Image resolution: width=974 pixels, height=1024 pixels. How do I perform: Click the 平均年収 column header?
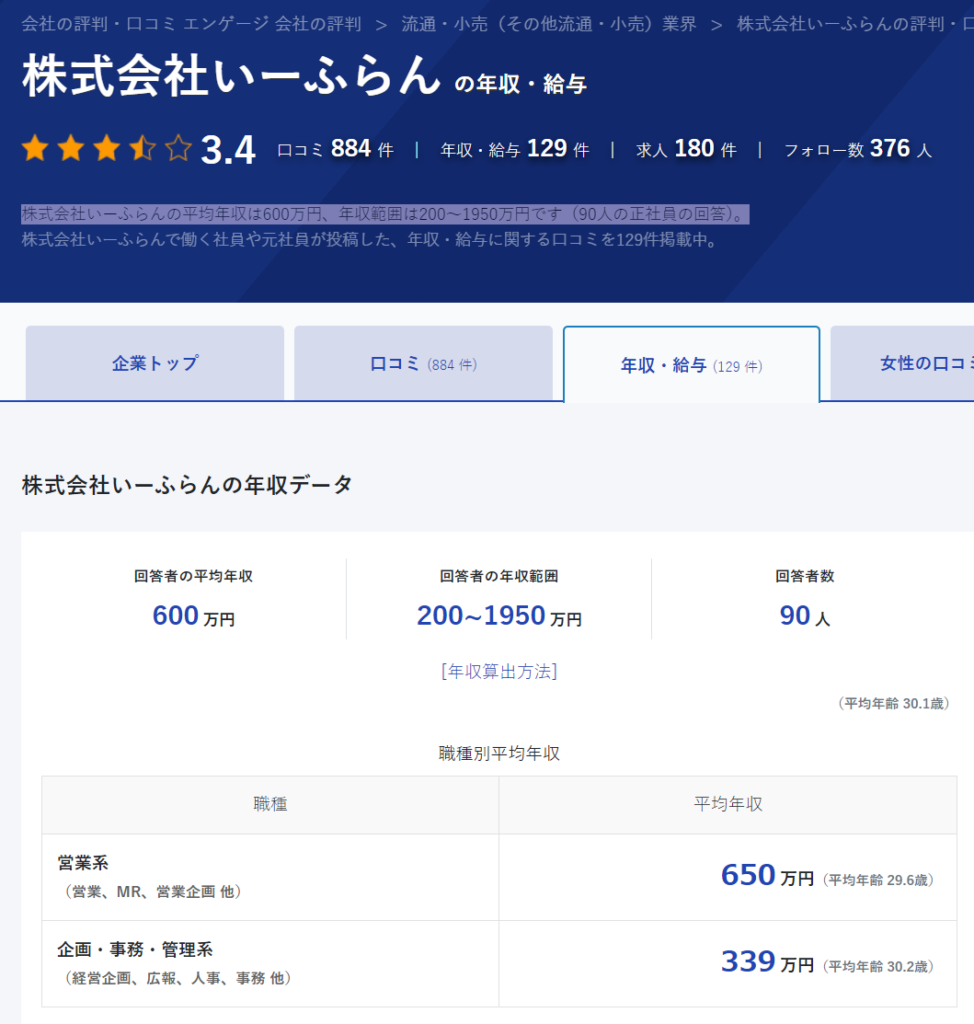(x=728, y=805)
